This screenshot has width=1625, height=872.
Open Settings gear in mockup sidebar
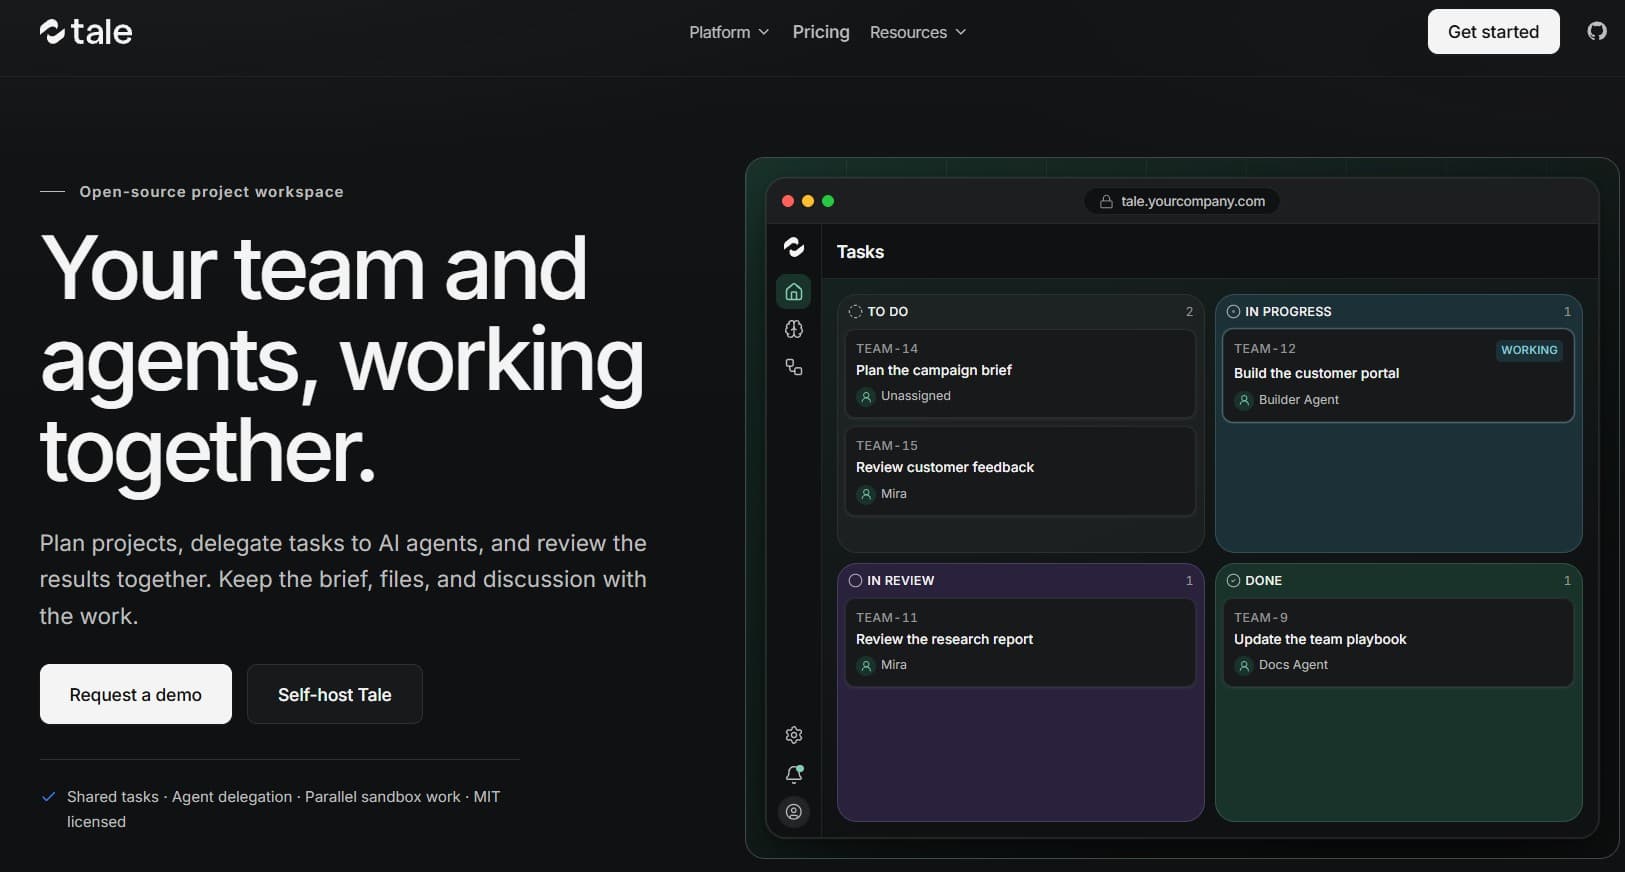pos(794,735)
